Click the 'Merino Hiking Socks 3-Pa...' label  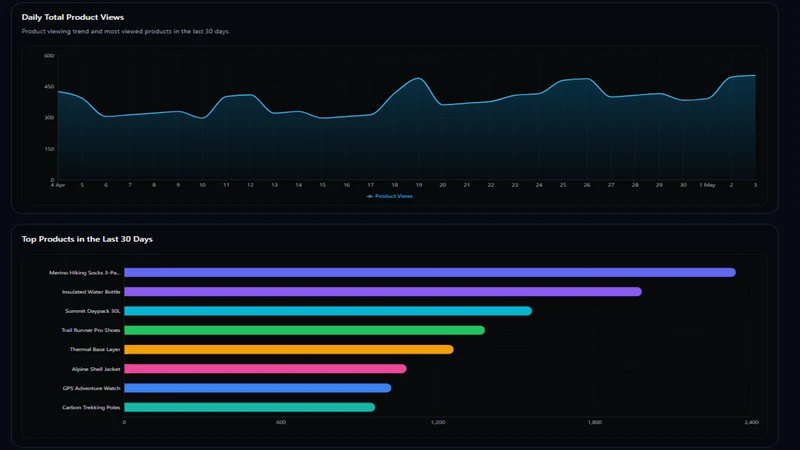point(85,272)
